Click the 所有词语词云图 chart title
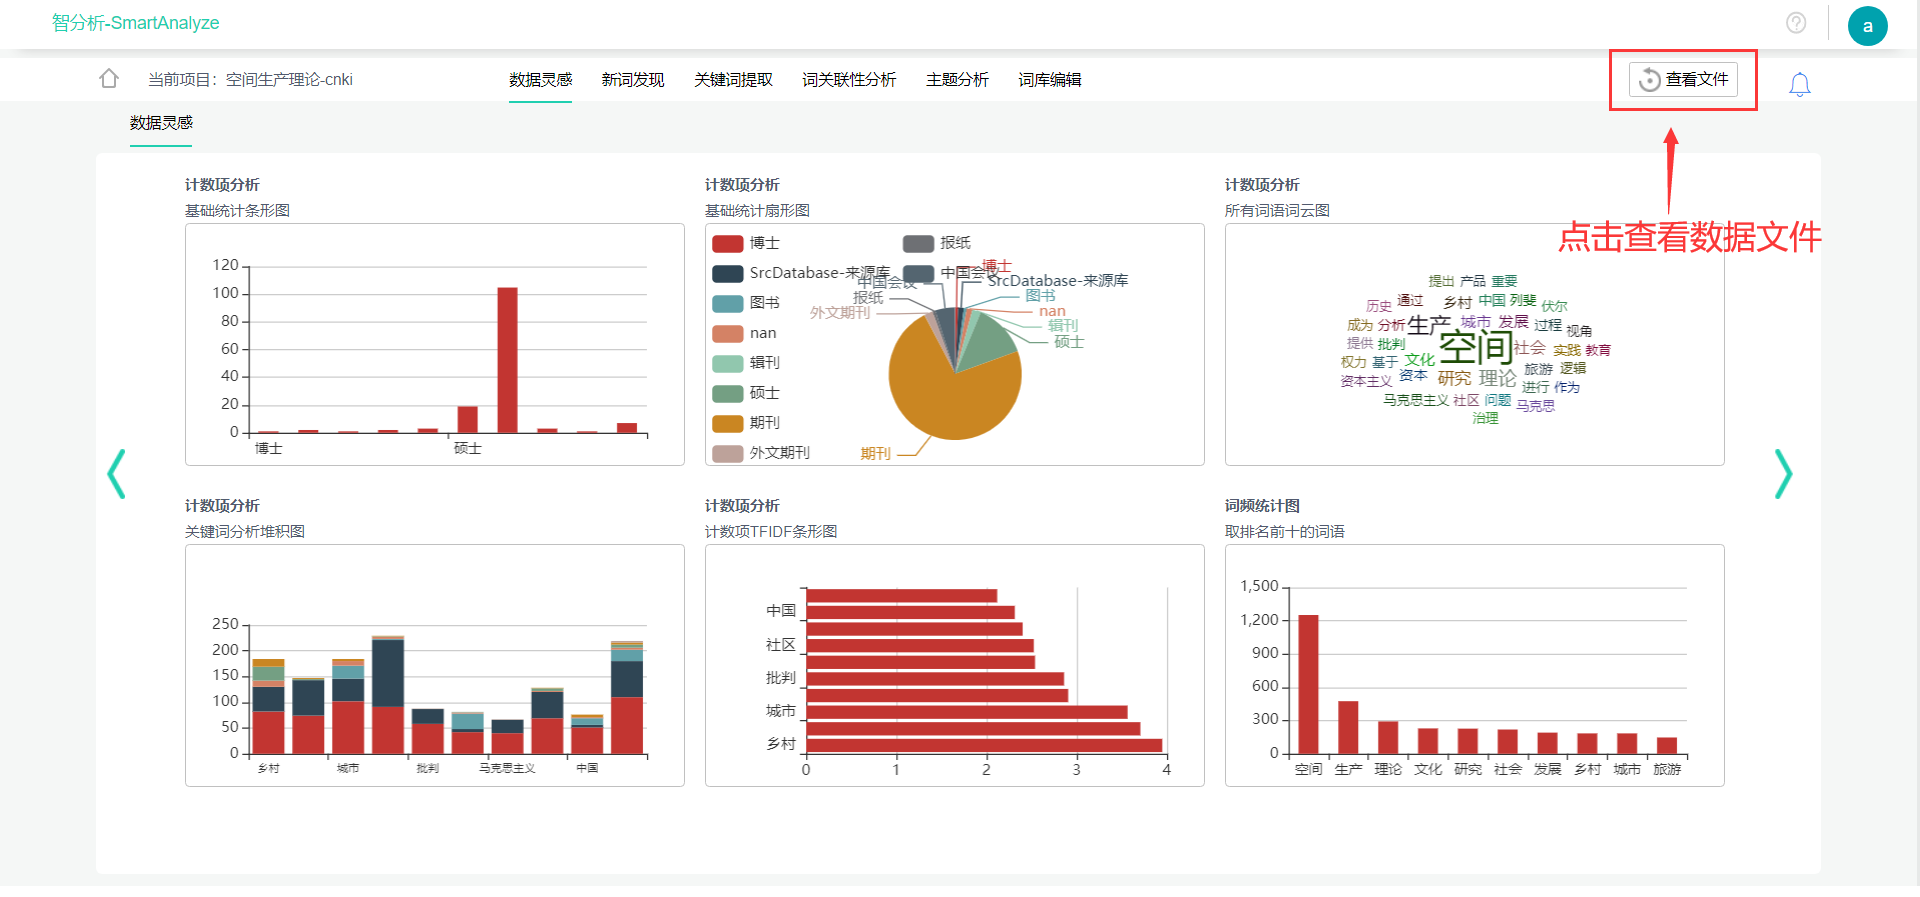Screen dimensions: 1920x897 point(1278,211)
